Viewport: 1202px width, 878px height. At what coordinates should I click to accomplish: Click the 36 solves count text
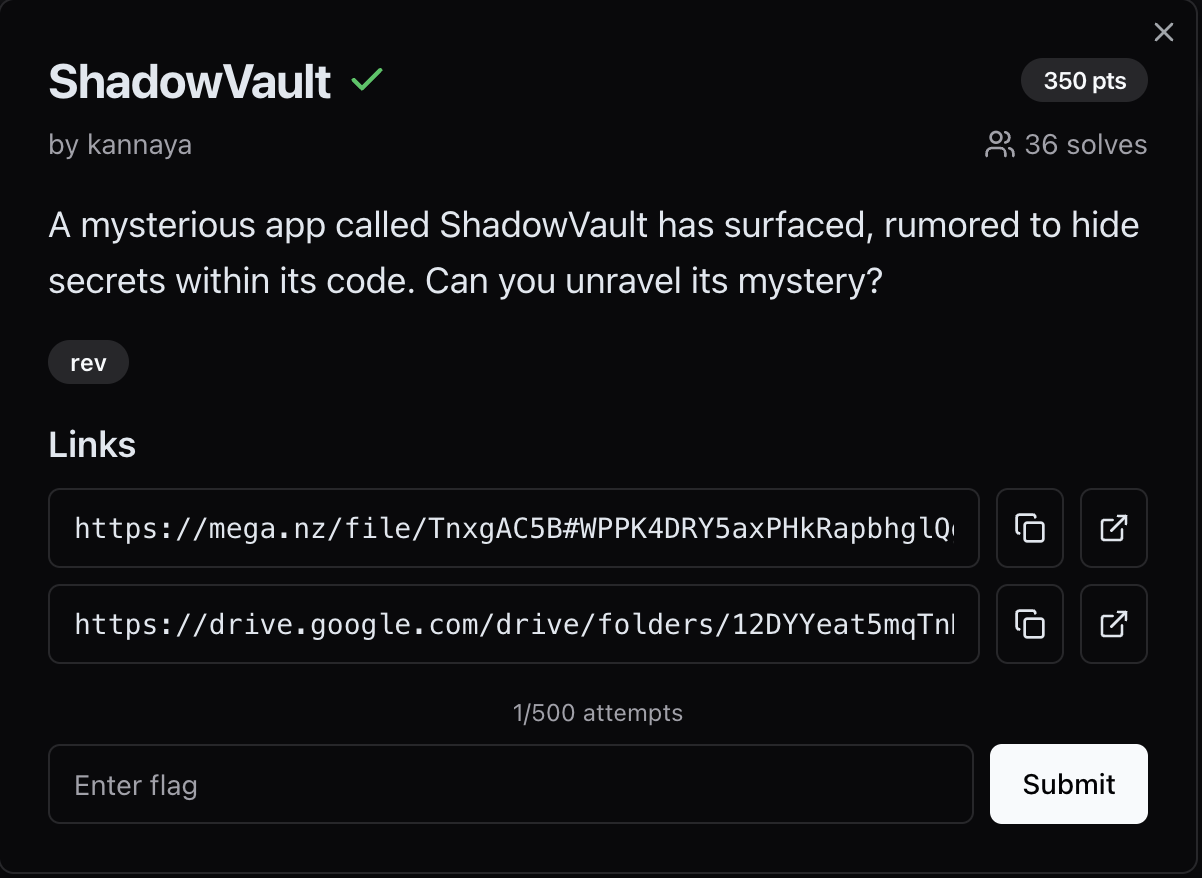[1085, 145]
